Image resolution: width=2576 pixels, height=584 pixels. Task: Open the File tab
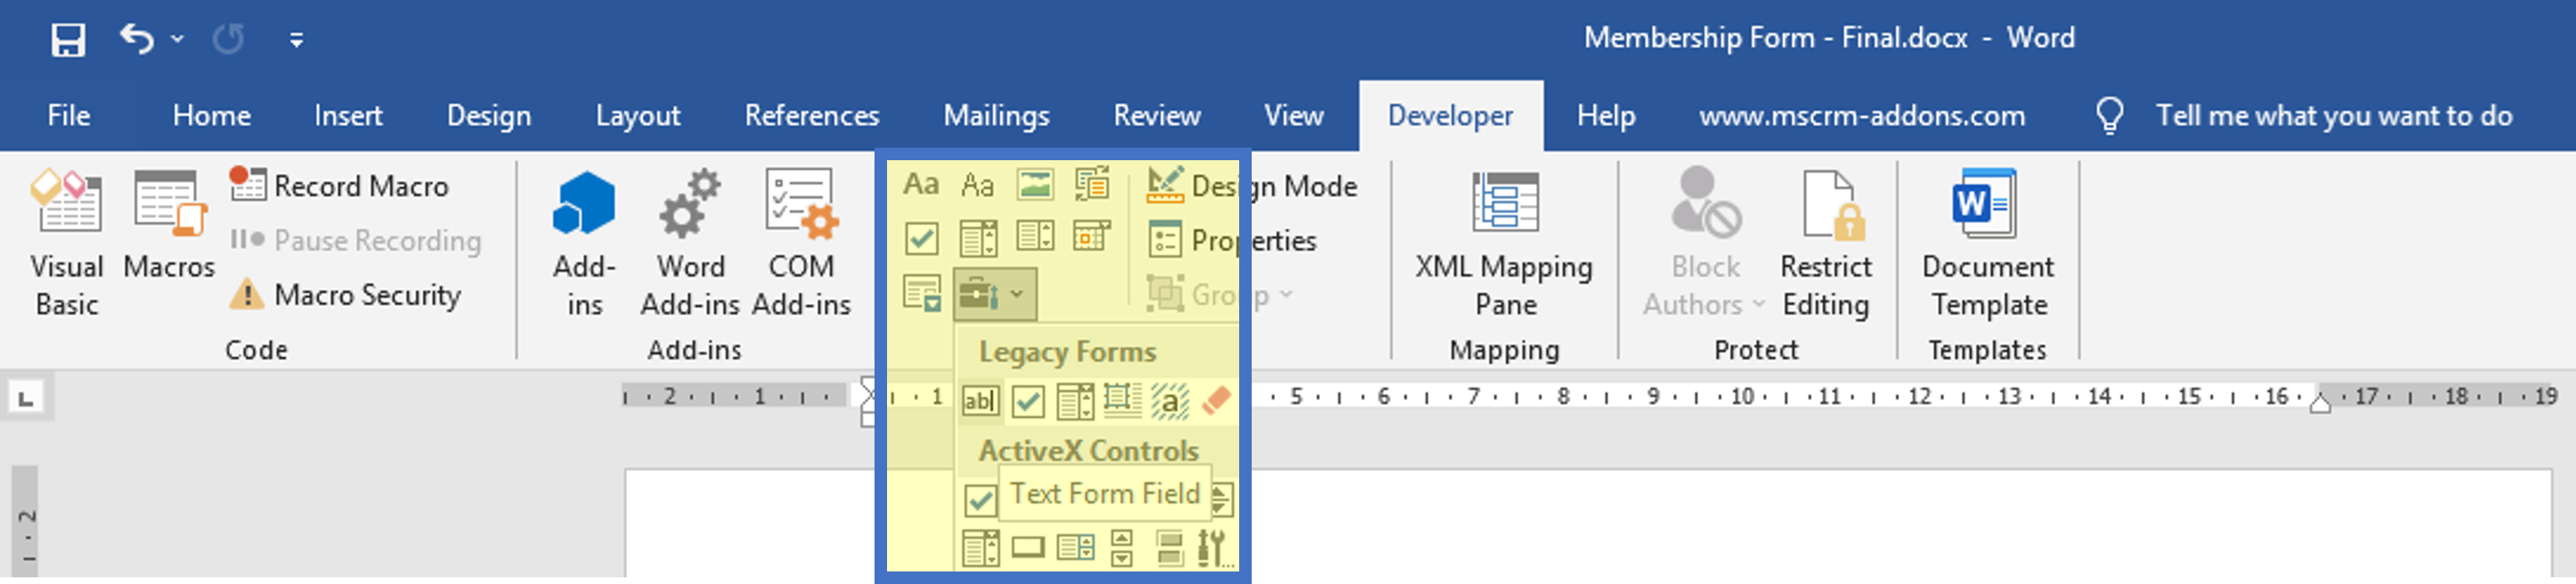point(69,116)
